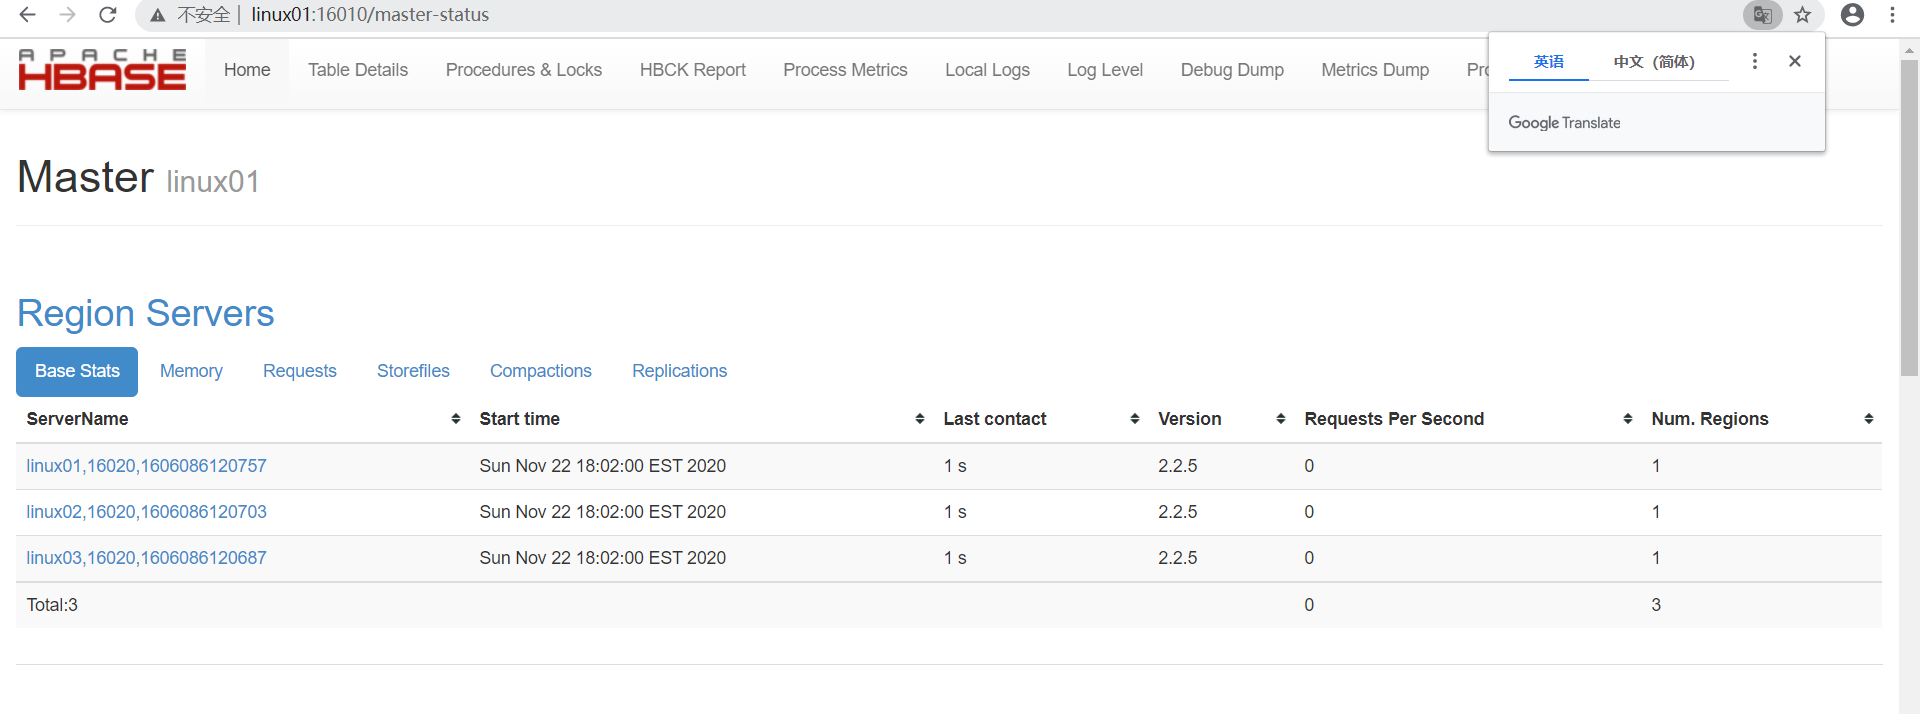Open region server linux03,16020,1606086120687
1920x714 pixels.
(x=147, y=558)
